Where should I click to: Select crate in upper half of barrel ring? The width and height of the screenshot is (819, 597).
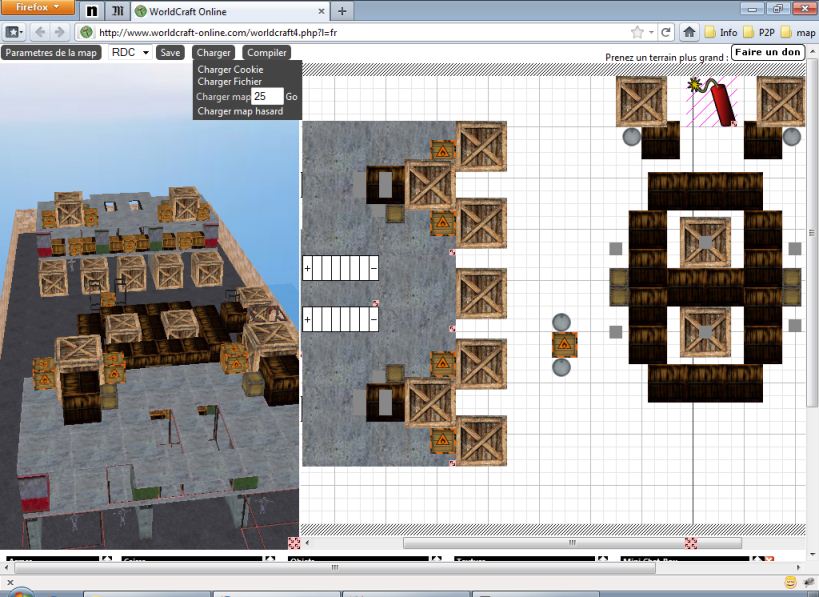tap(705, 242)
